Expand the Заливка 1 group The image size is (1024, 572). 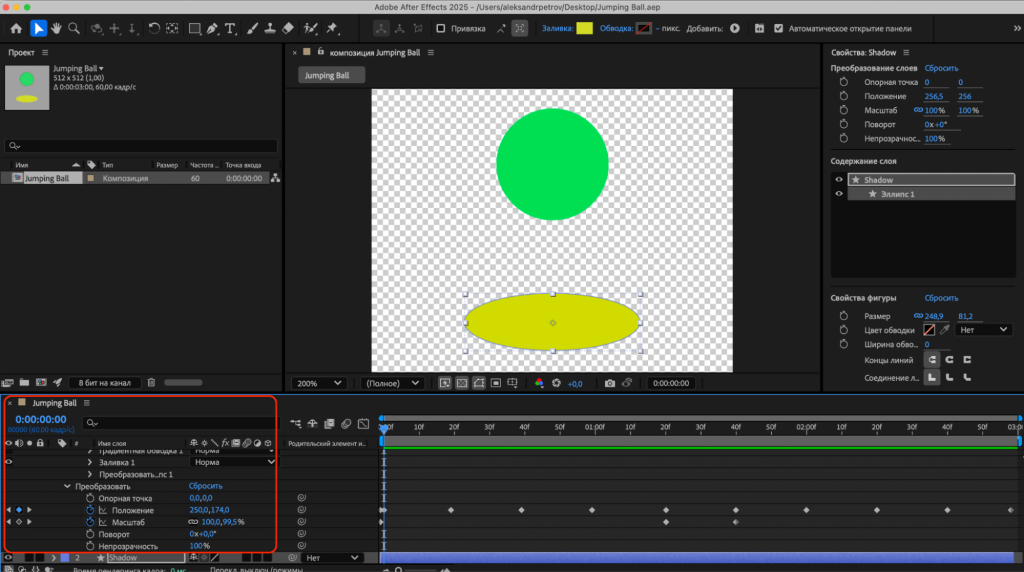coord(90,462)
